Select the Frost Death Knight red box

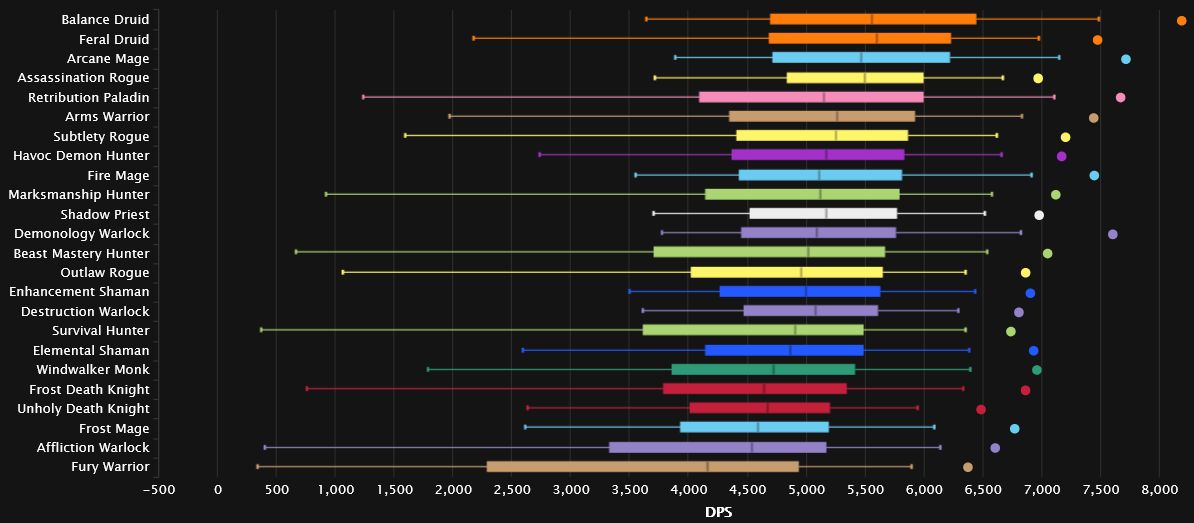(754, 389)
